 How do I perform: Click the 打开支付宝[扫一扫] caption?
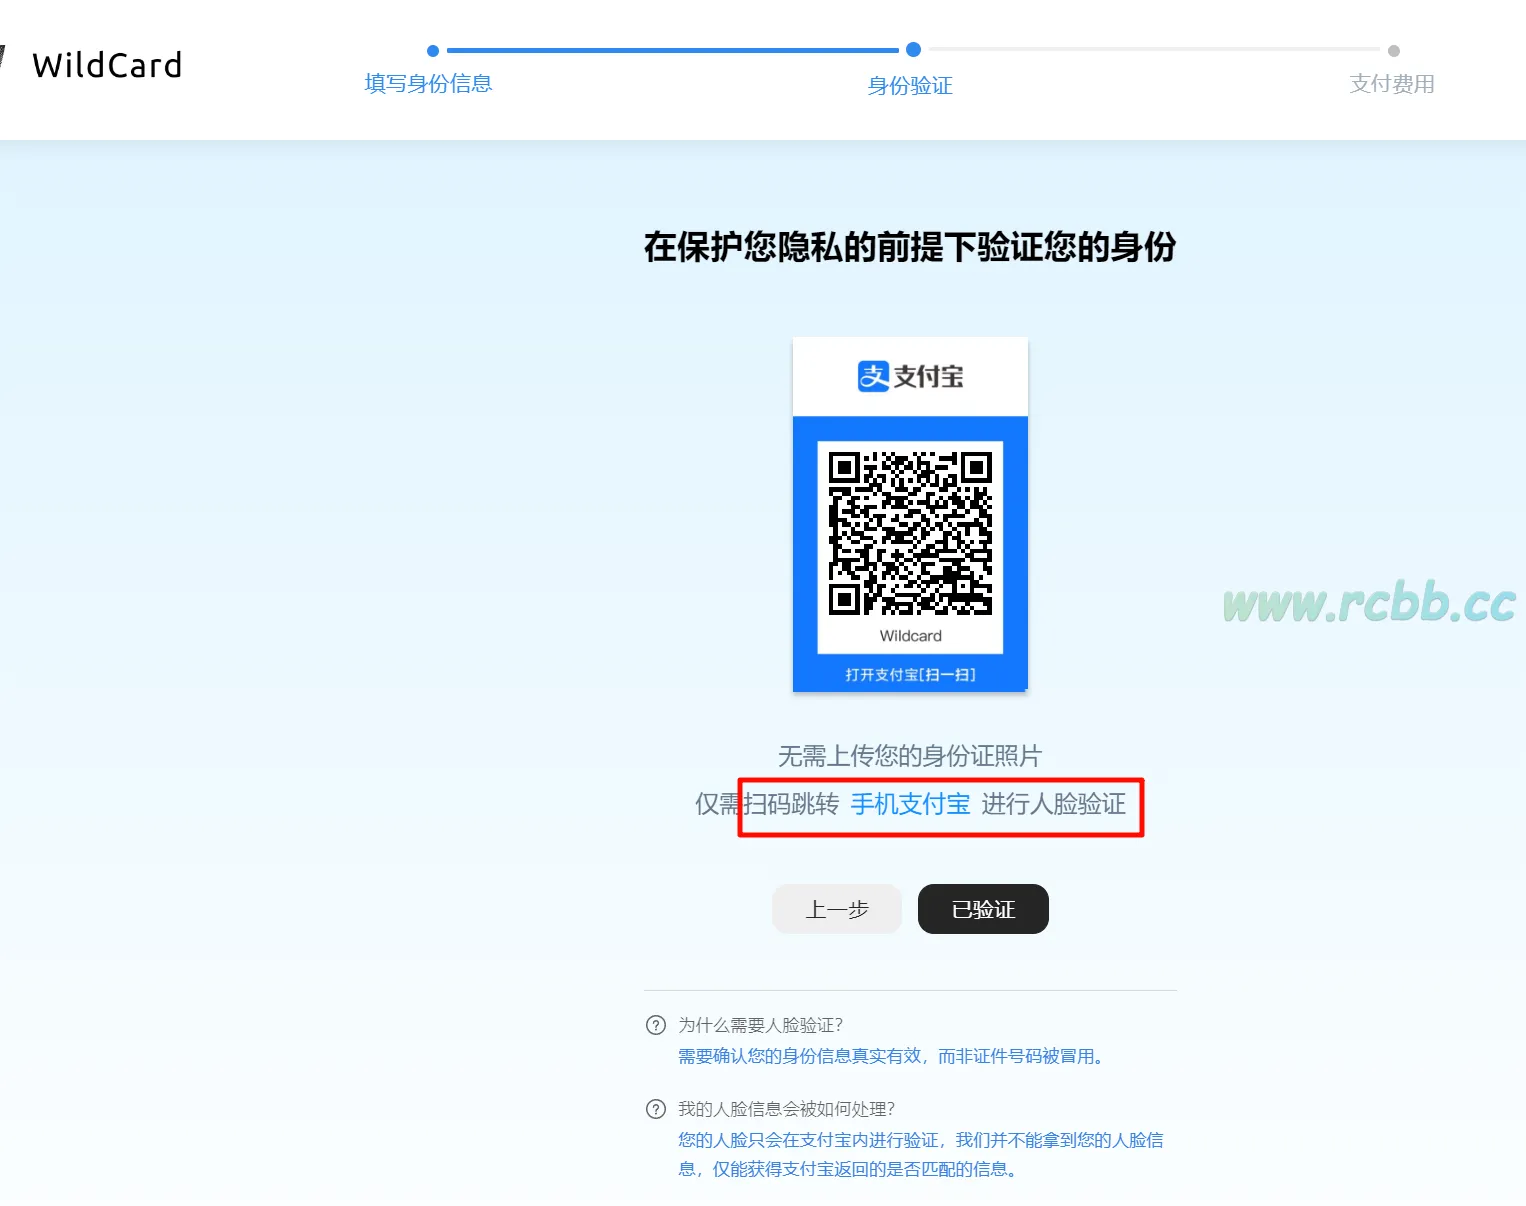(910, 675)
